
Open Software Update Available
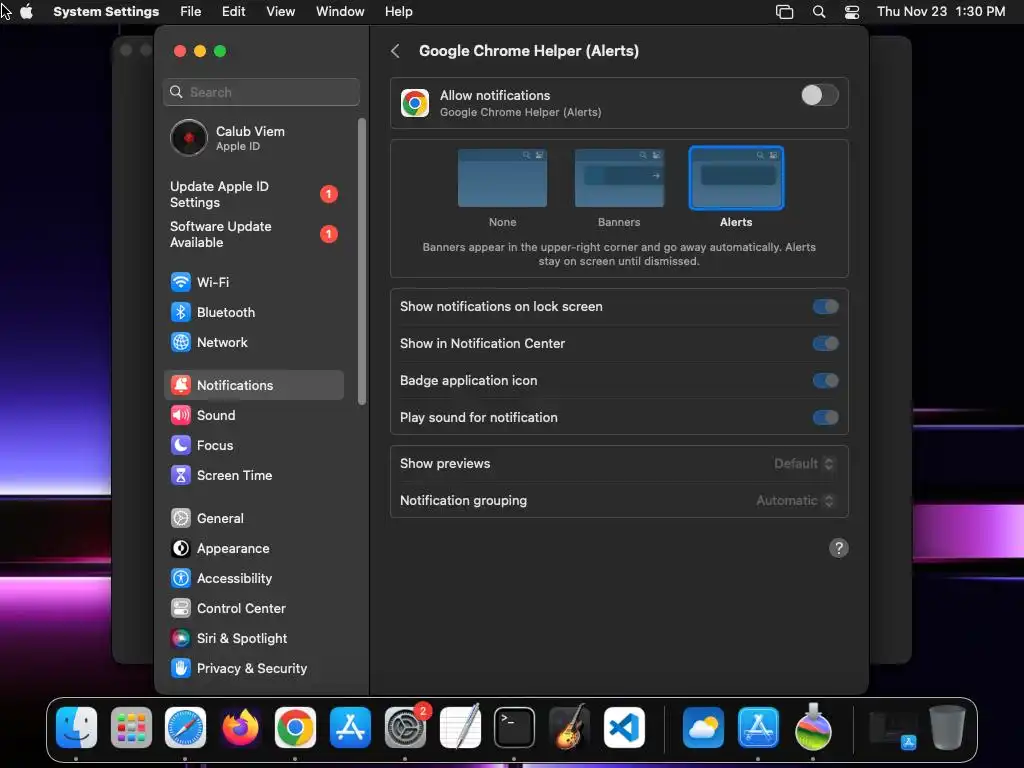(253, 234)
